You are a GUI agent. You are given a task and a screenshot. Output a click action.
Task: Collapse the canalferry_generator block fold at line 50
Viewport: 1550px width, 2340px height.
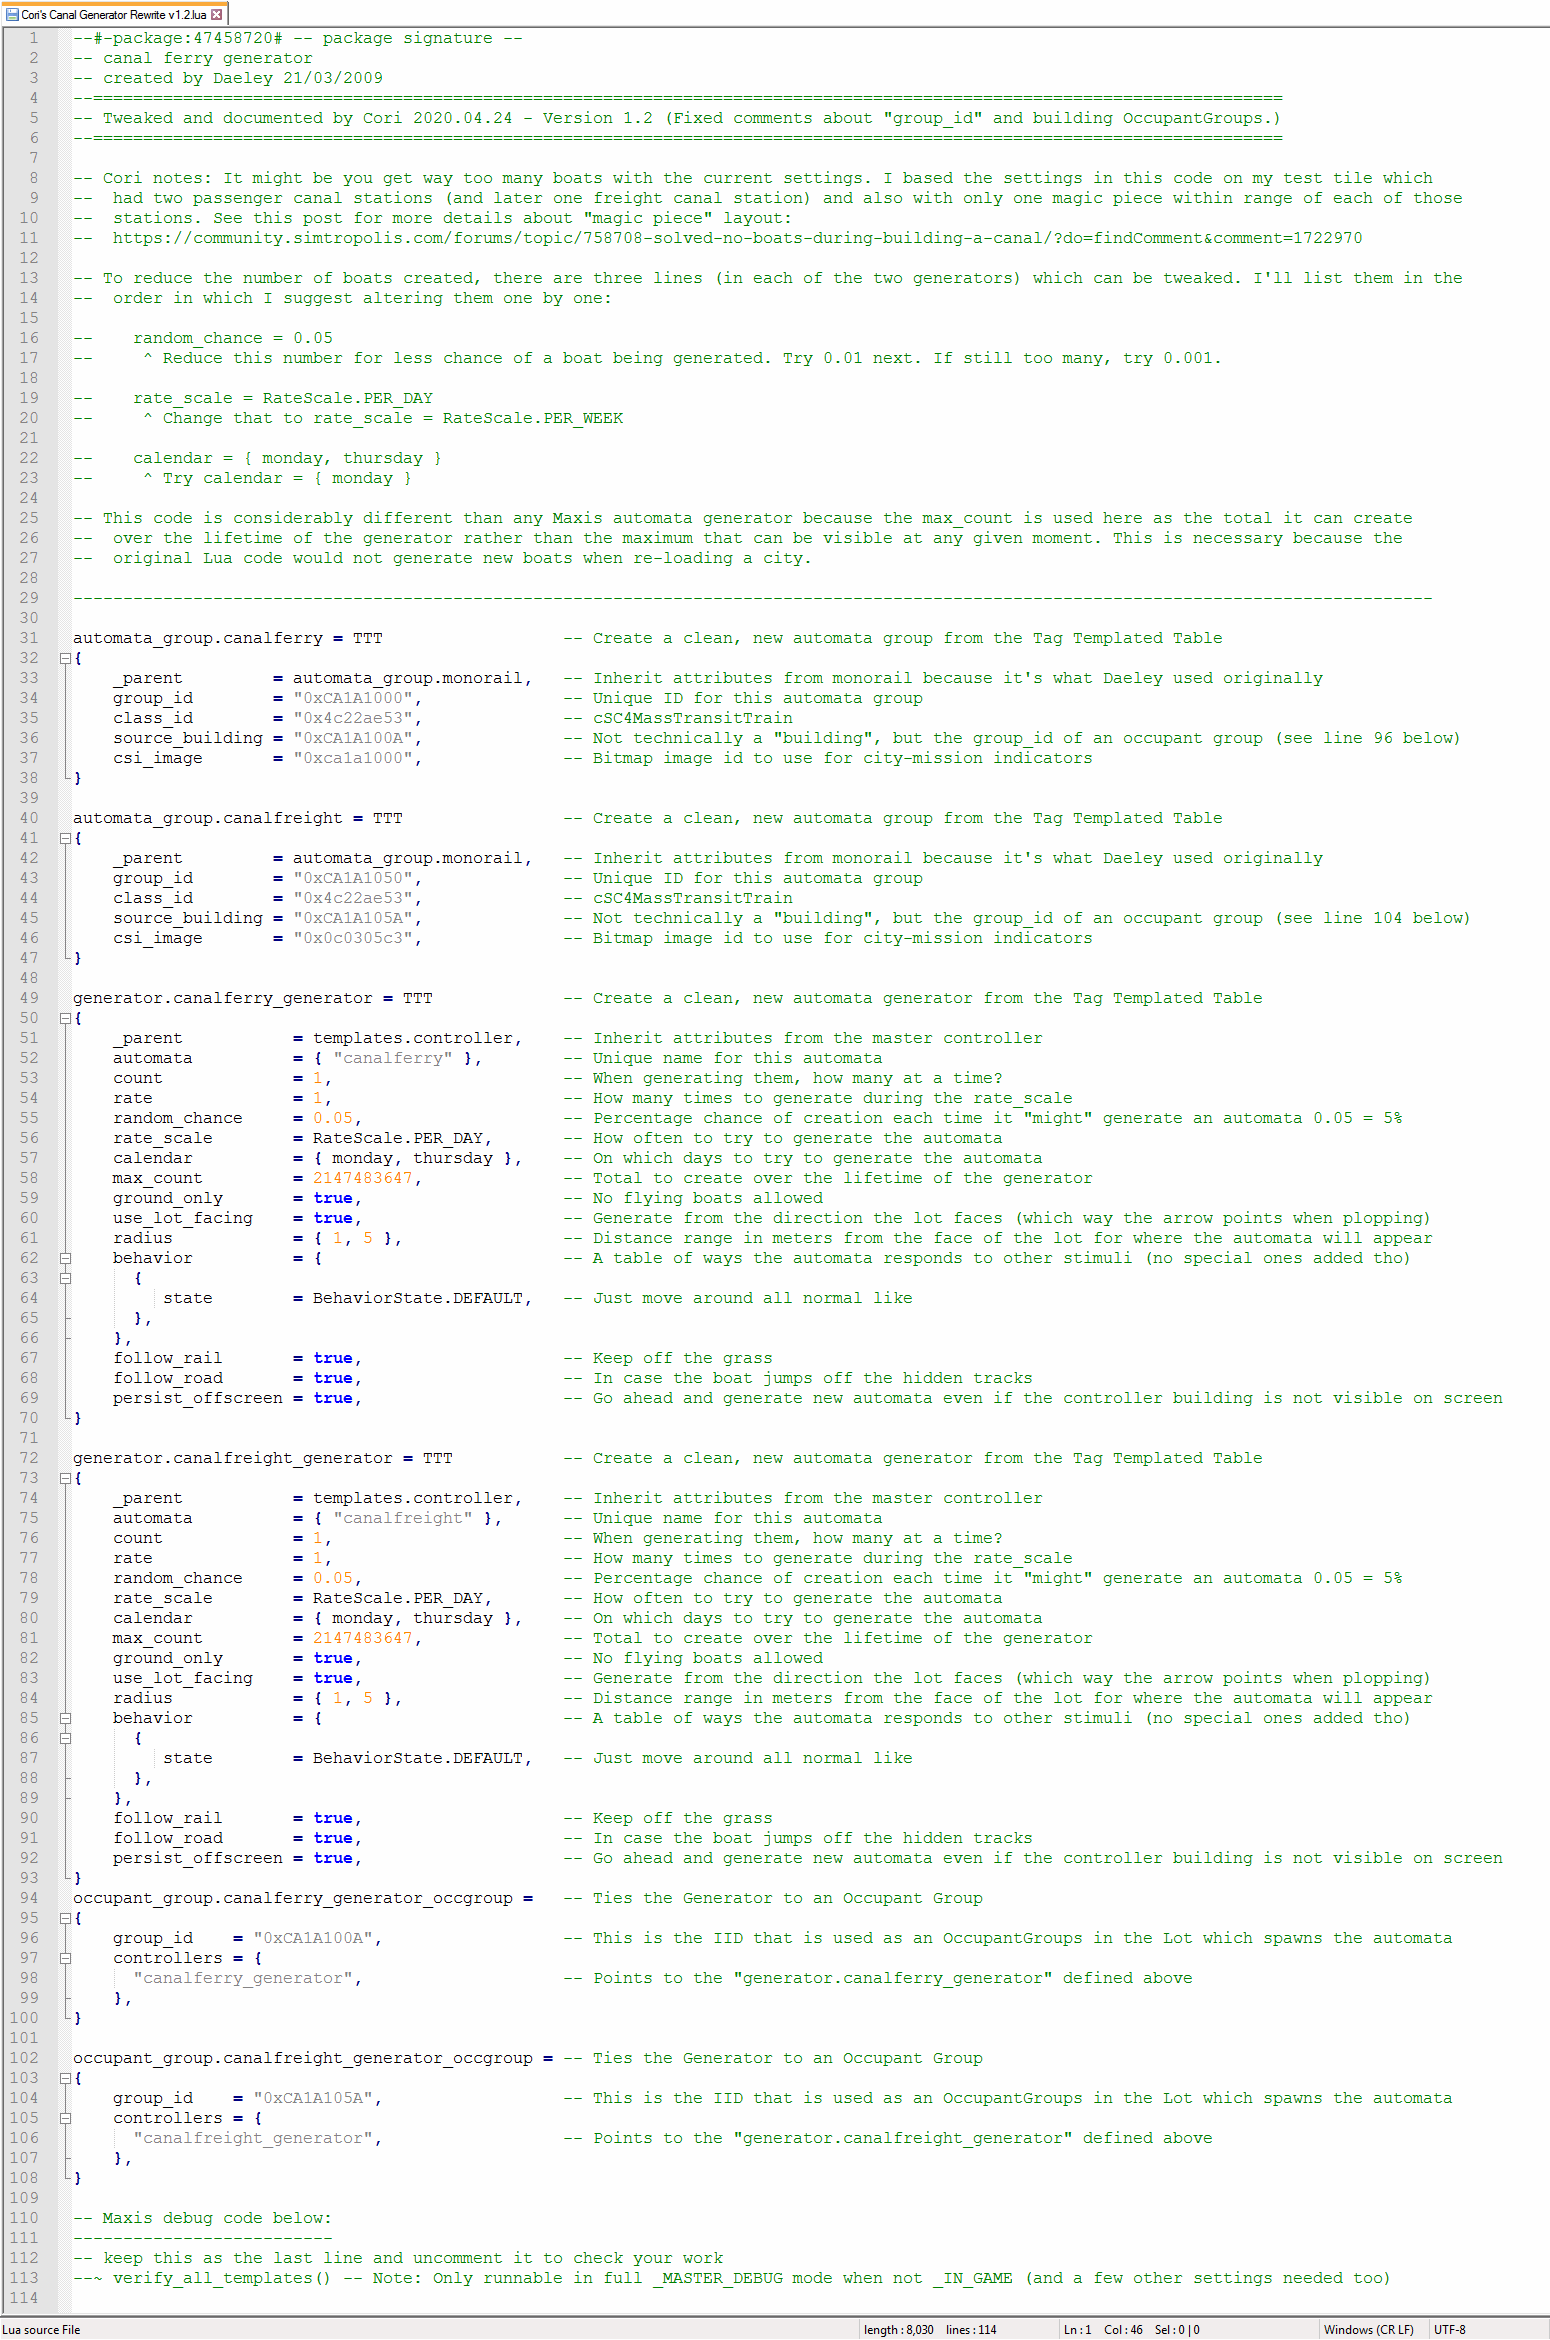65,1018
